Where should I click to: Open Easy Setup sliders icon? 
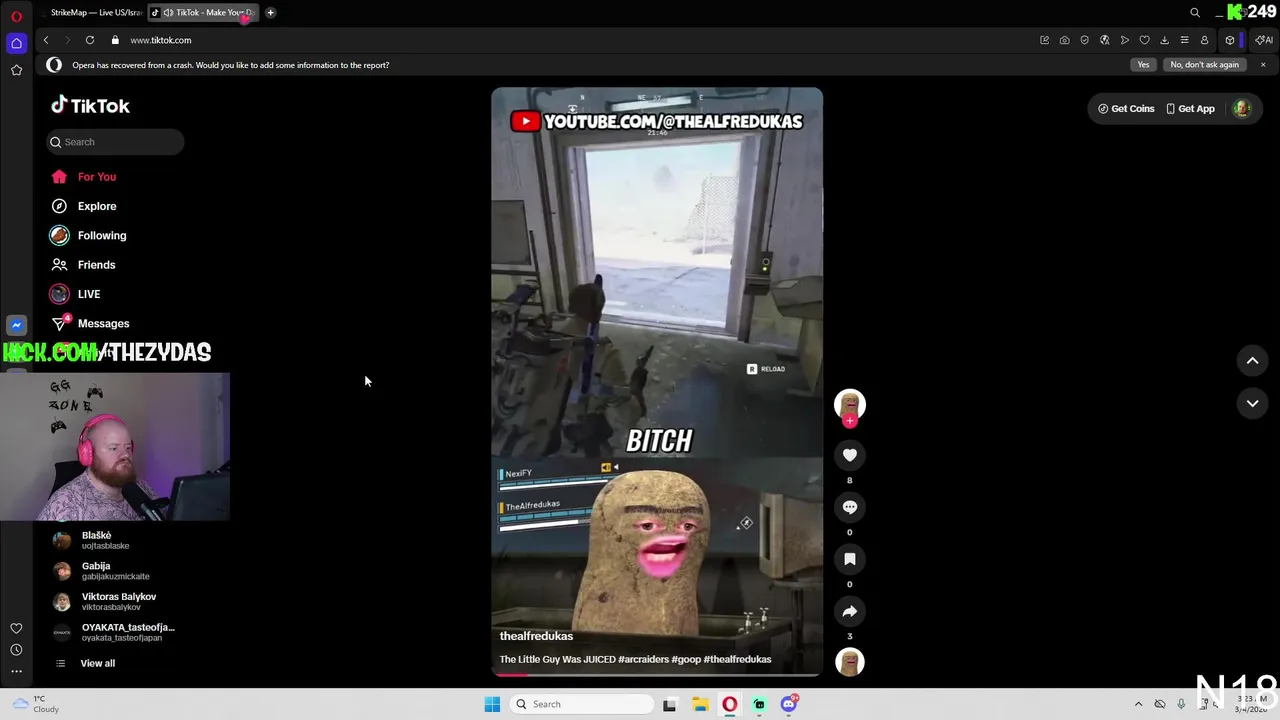[1184, 40]
